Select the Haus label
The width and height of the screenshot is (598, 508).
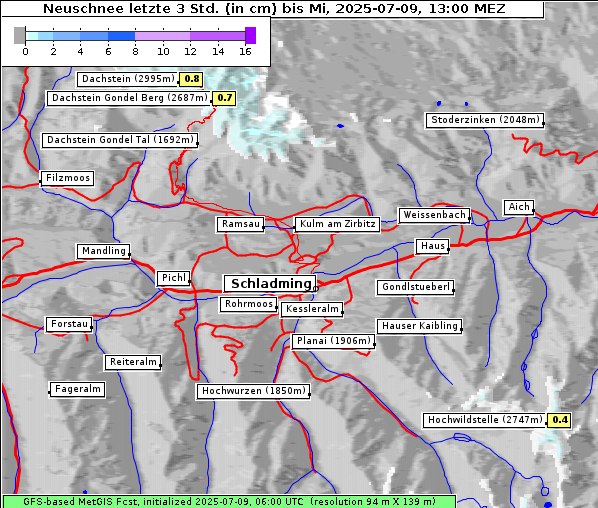point(433,246)
